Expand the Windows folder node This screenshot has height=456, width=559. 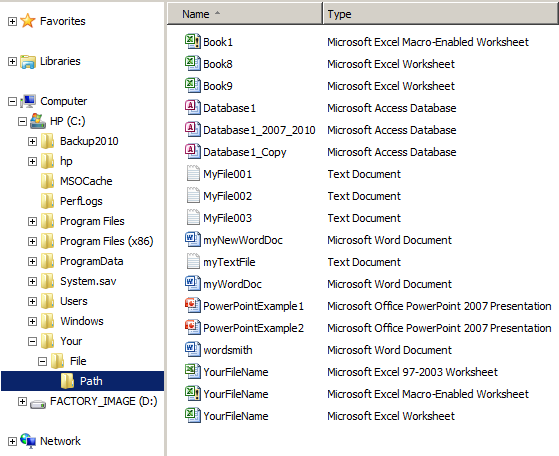32,321
